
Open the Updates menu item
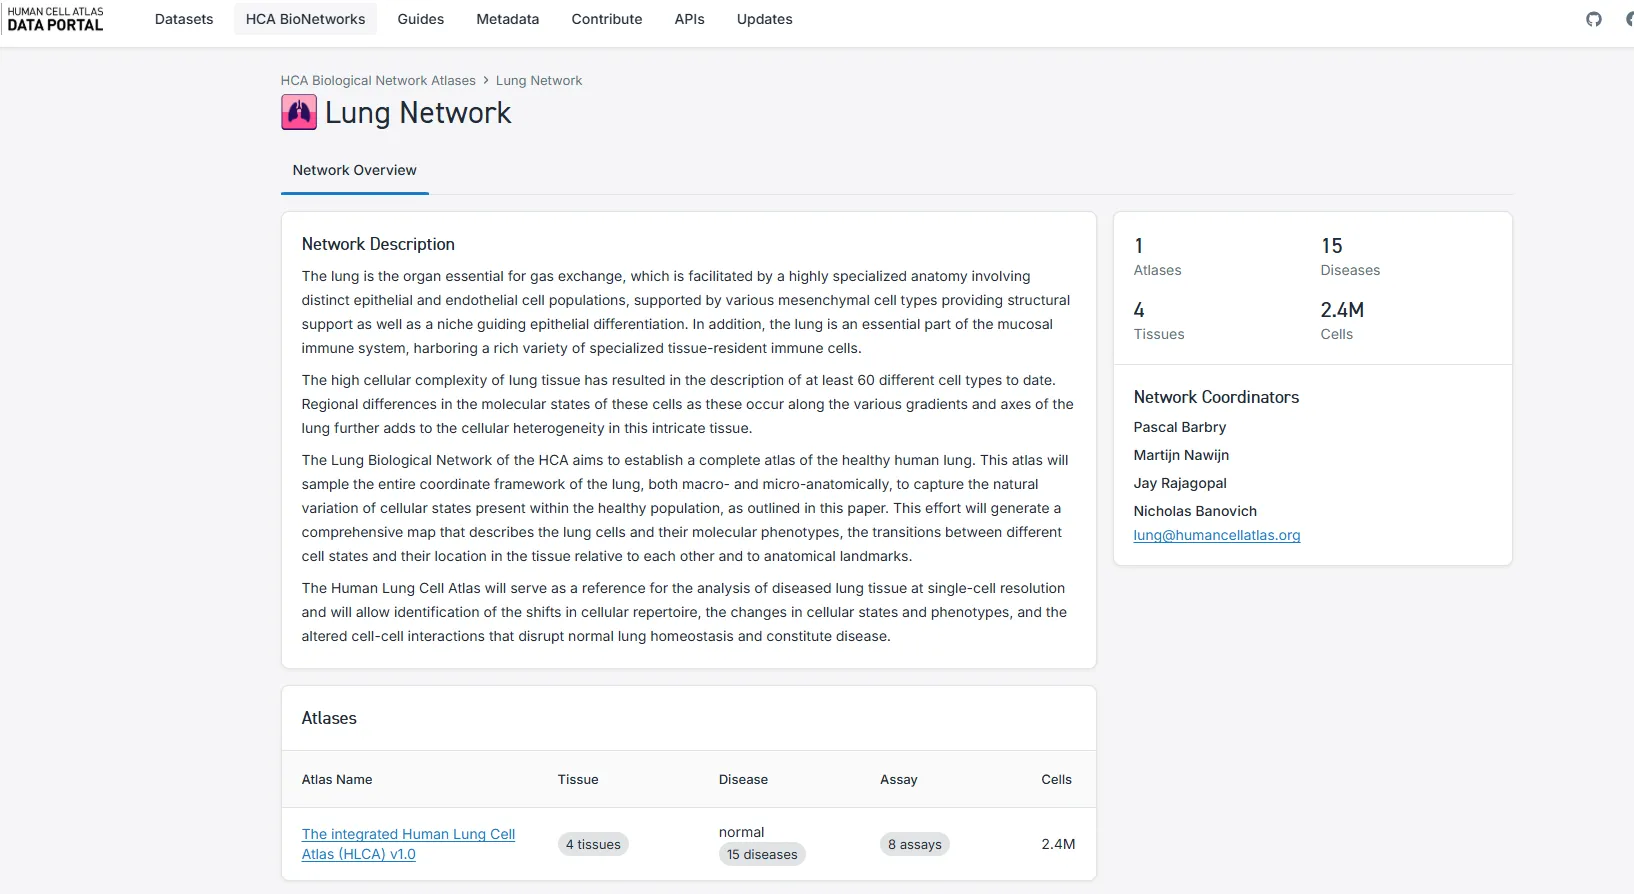pyautogui.click(x=764, y=19)
